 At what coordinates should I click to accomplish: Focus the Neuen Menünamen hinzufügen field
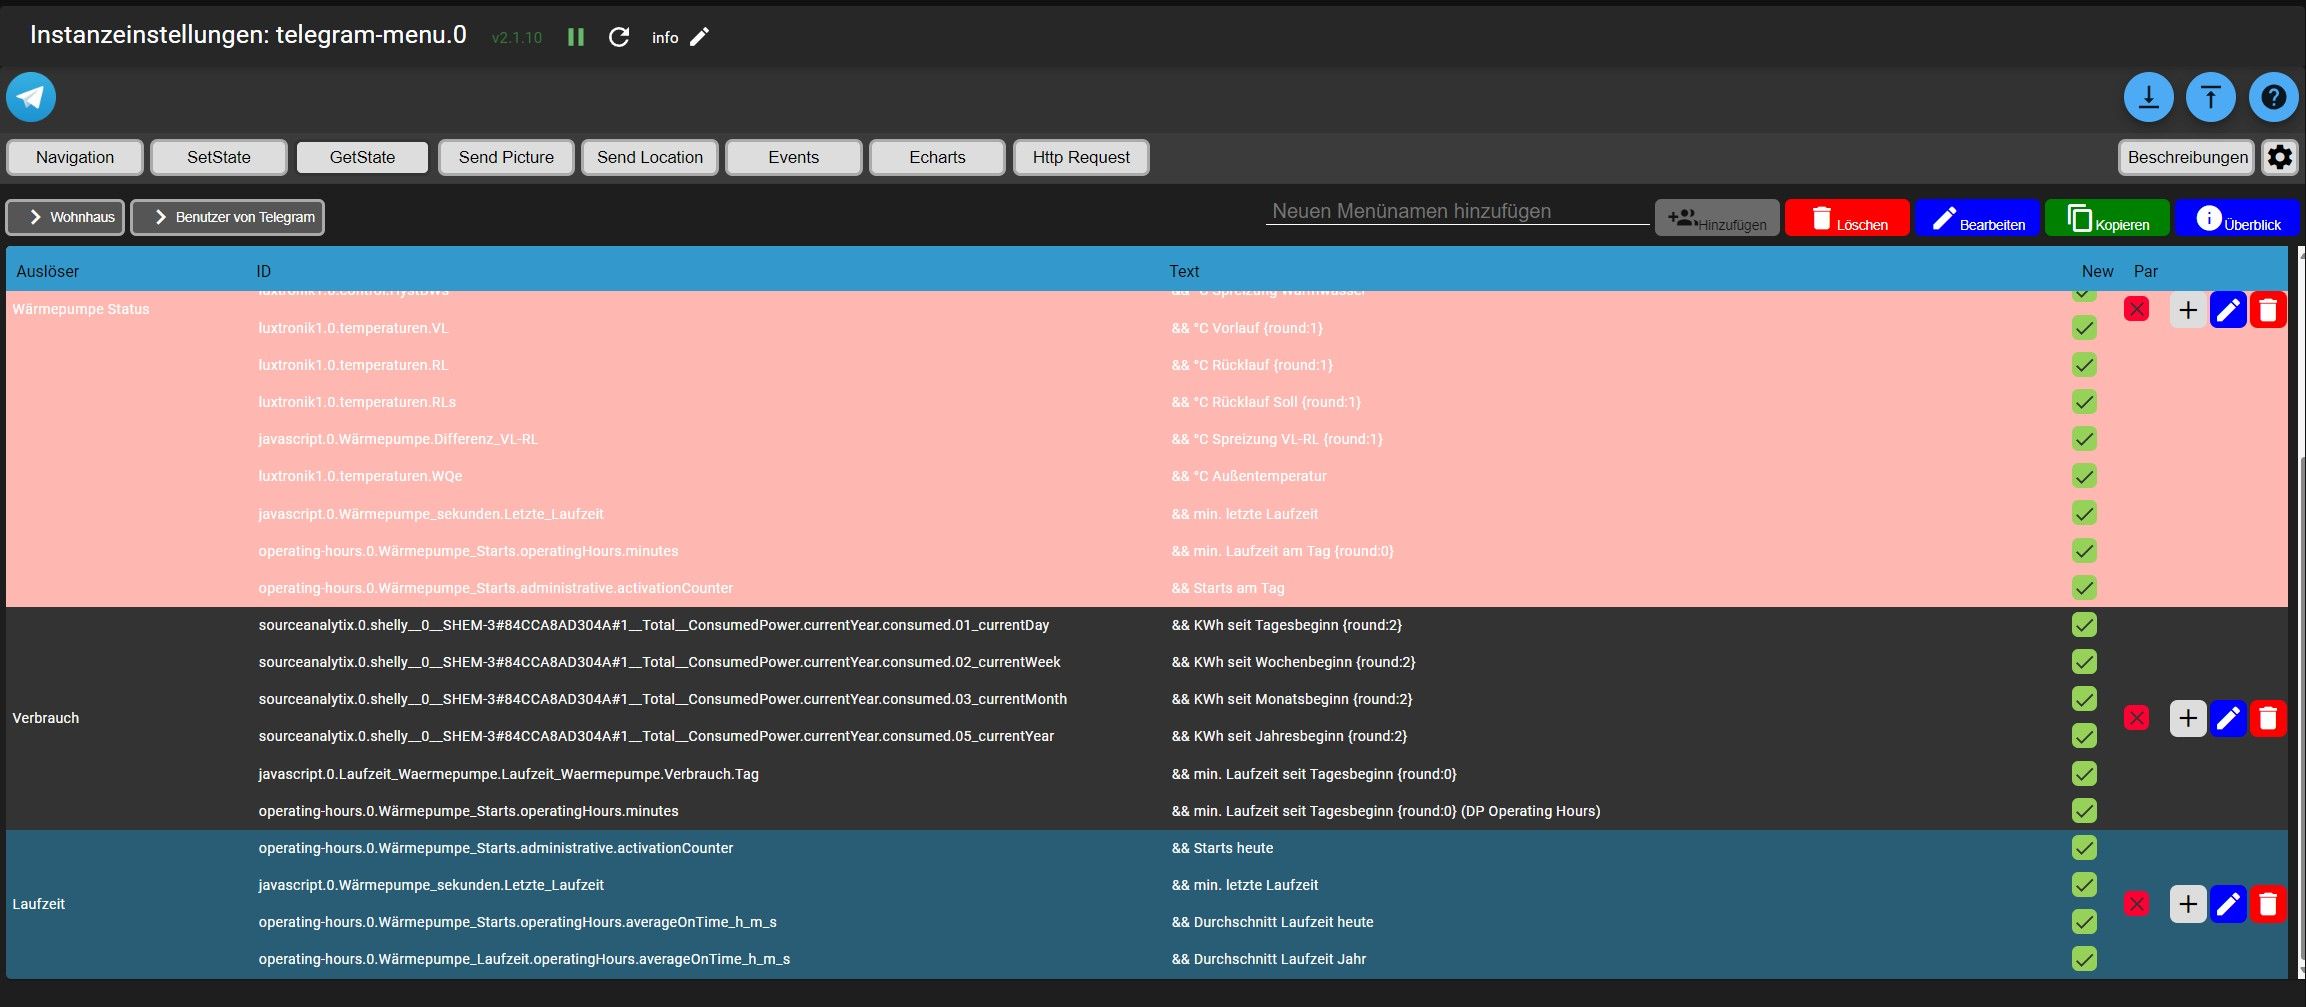click(x=1457, y=211)
